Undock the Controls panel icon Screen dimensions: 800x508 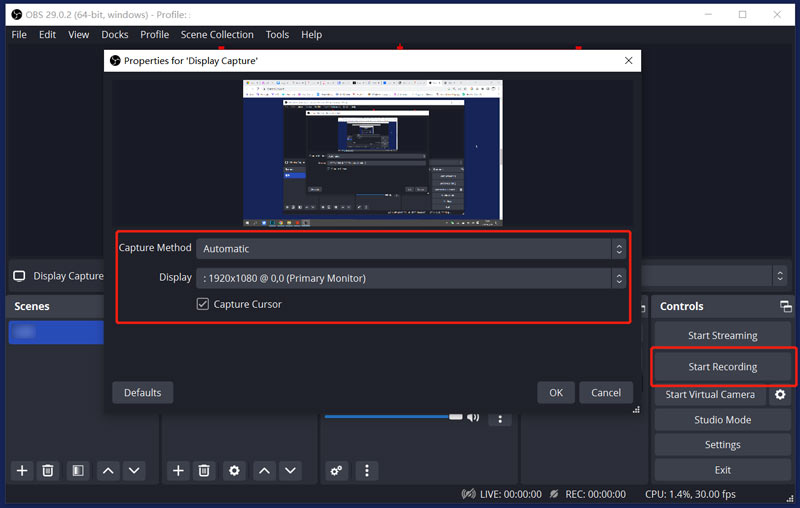[786, 306]
